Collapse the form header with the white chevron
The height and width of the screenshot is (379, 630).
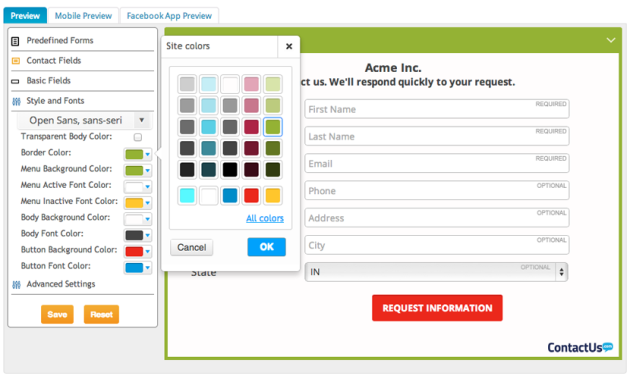(611, 40)
